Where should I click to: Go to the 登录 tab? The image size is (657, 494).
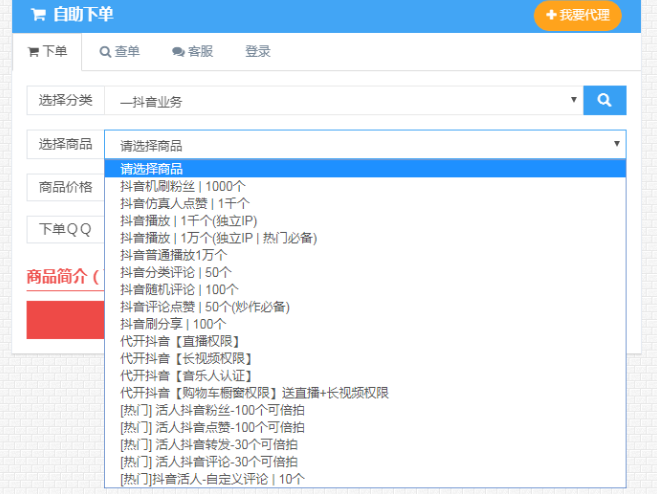[x=258, y=52]
